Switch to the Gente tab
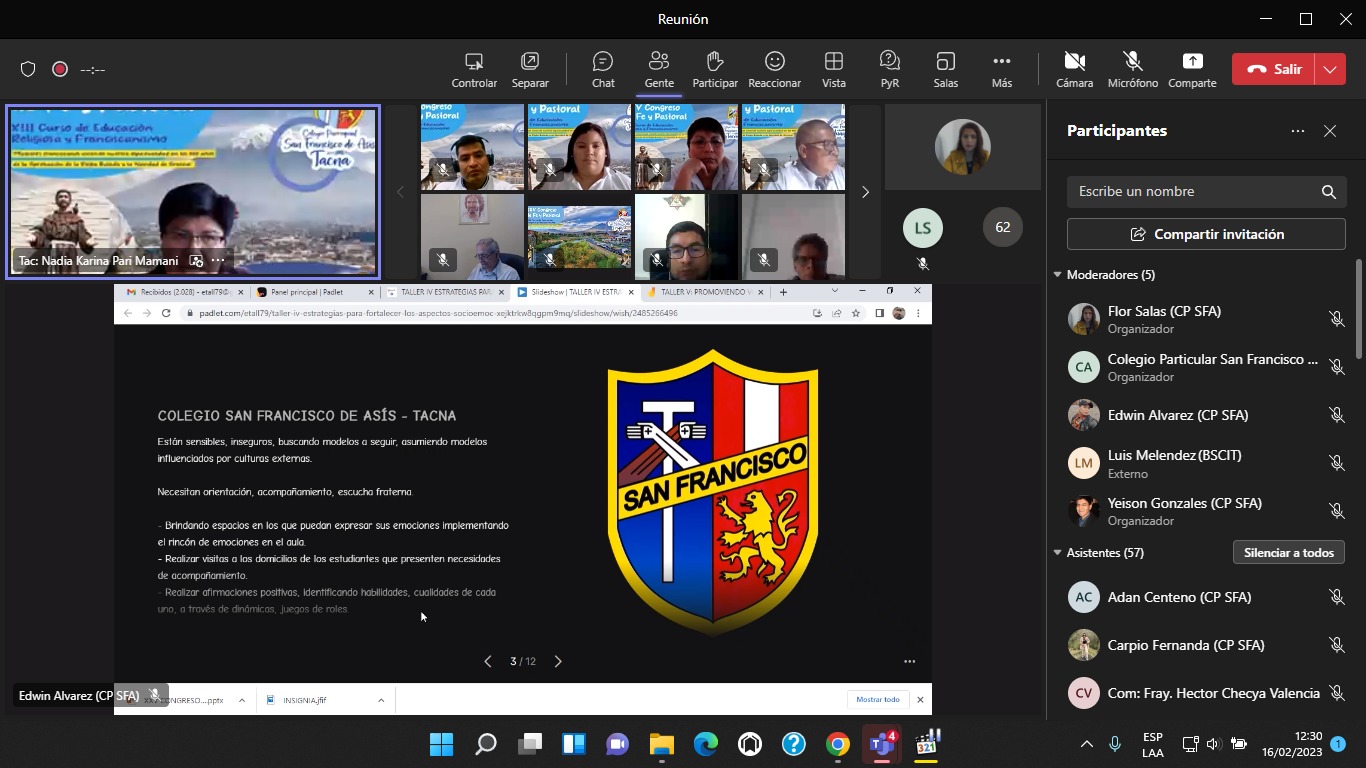1366x768 pixels. 658,69
